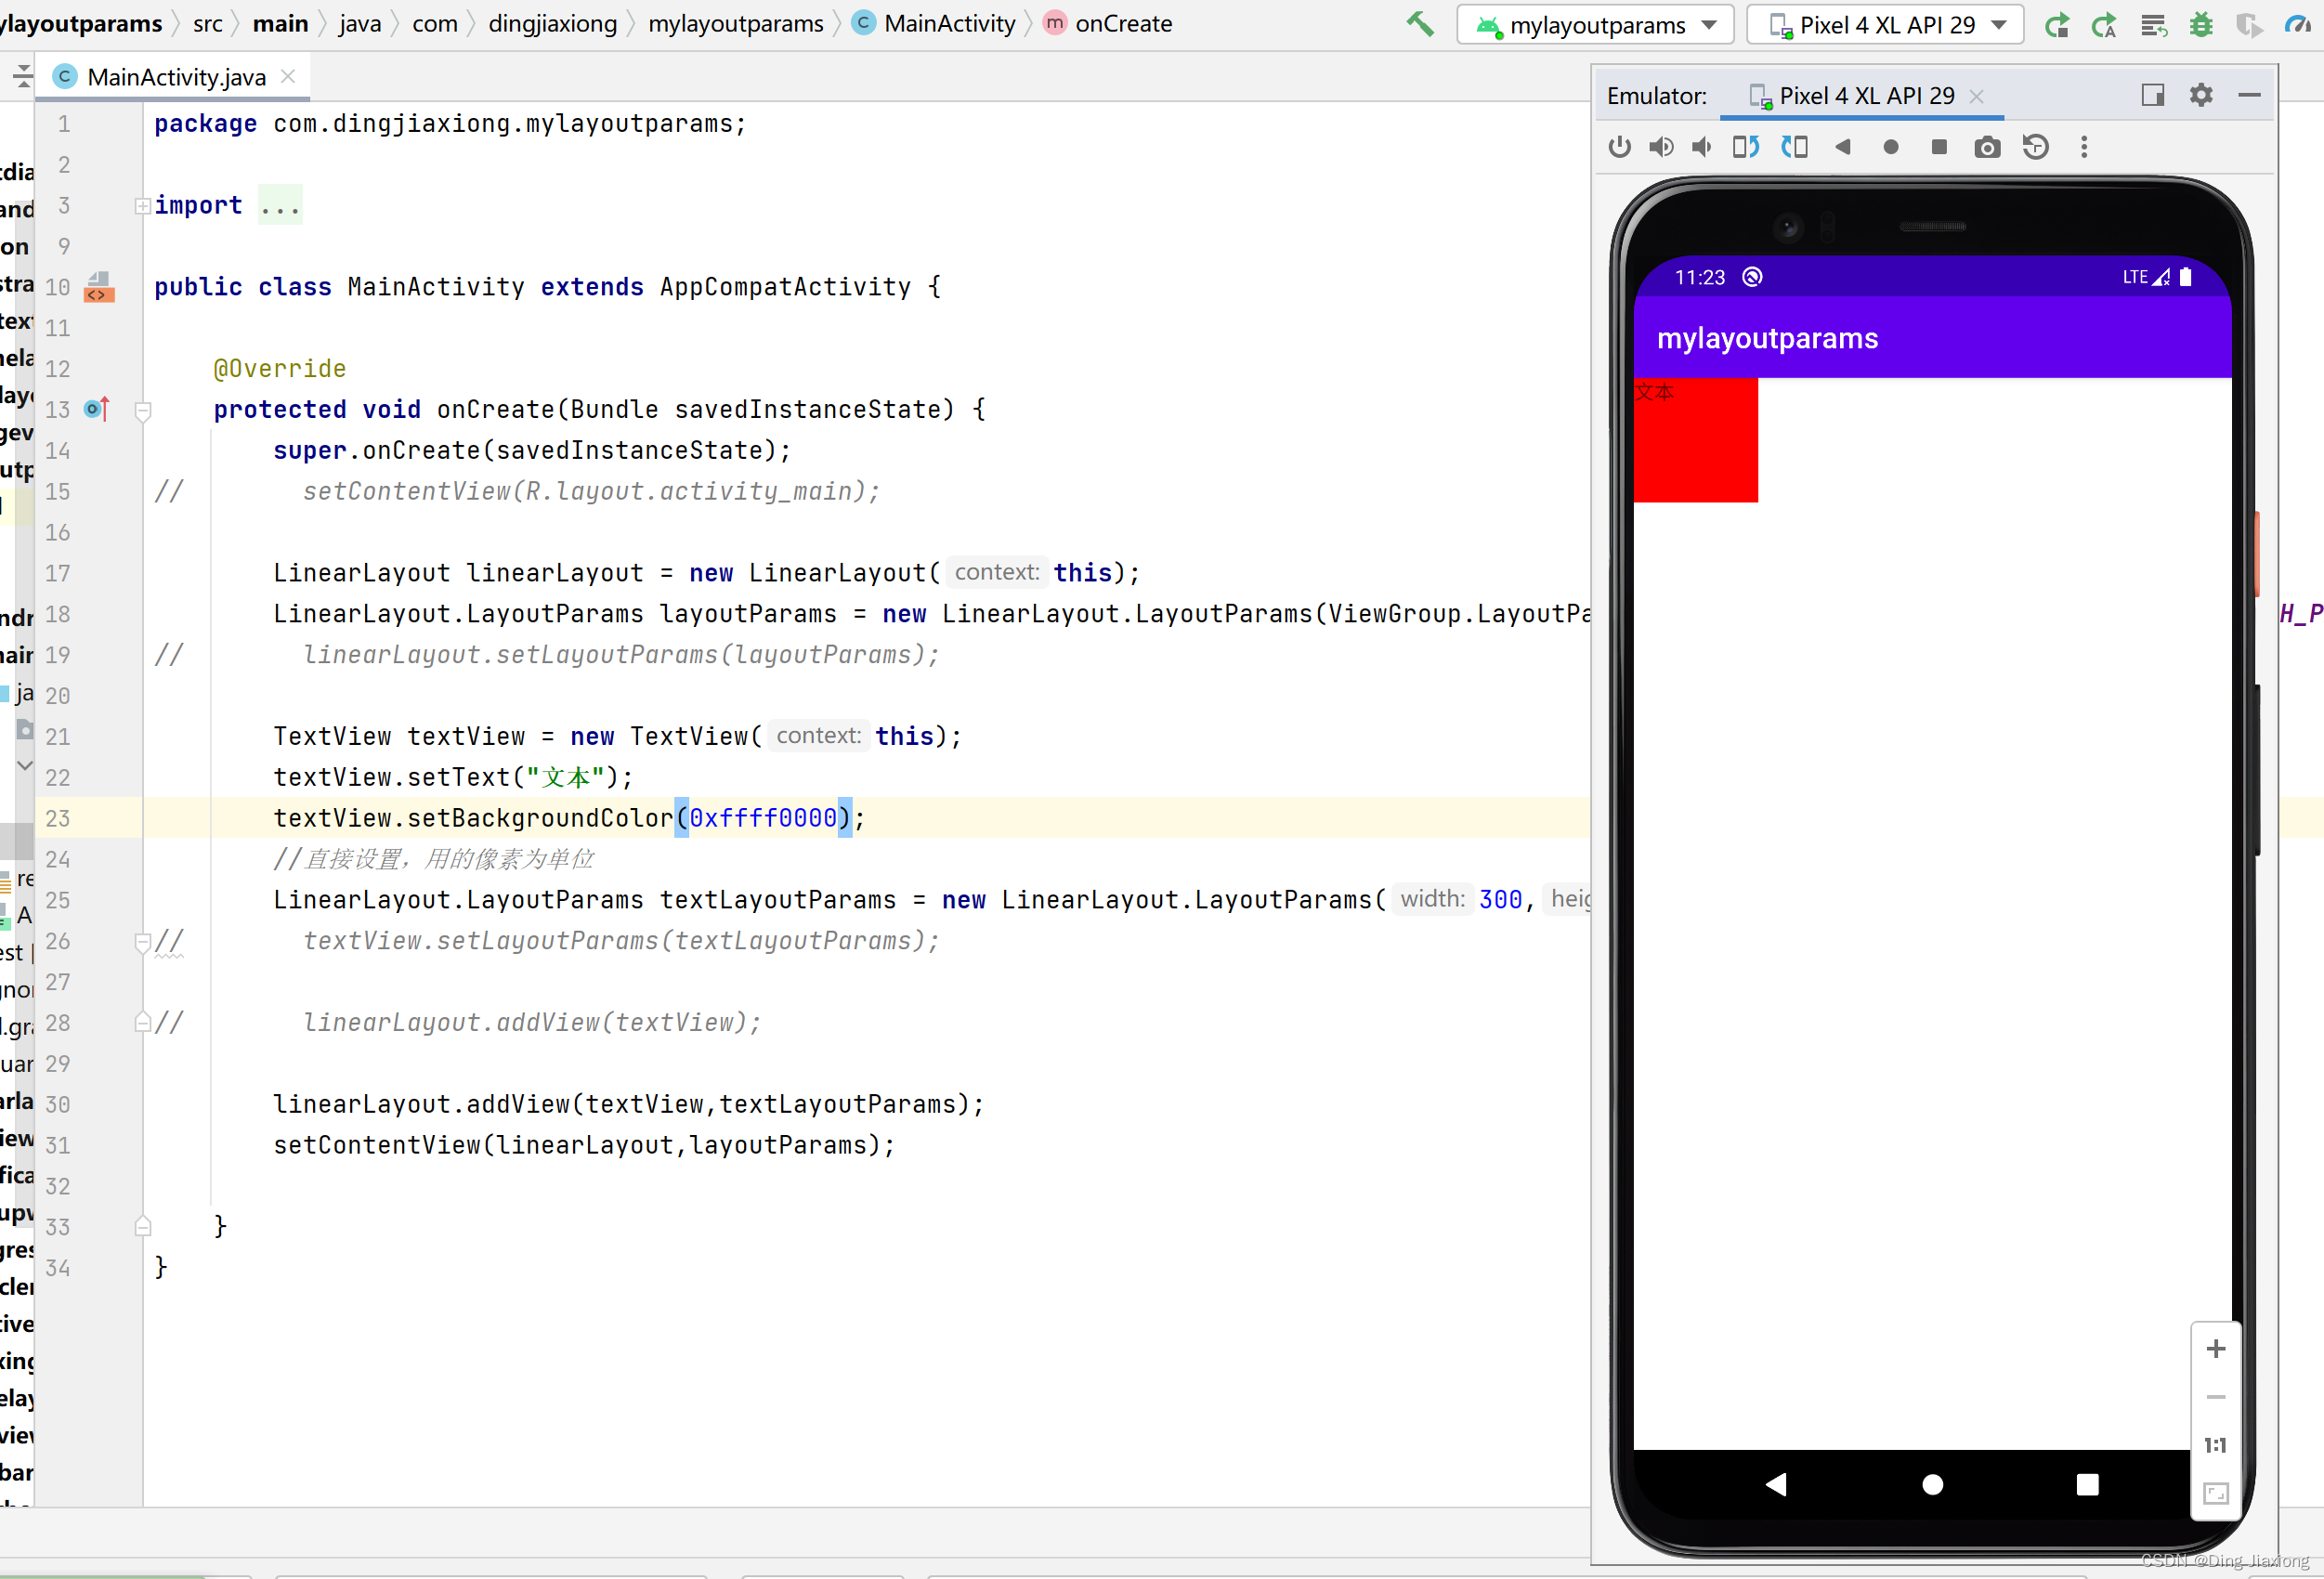The image size is (2324, 1579).
Task: Expand the folded import block on line 3
Action: pyautogui.click(x=143, y=206)
